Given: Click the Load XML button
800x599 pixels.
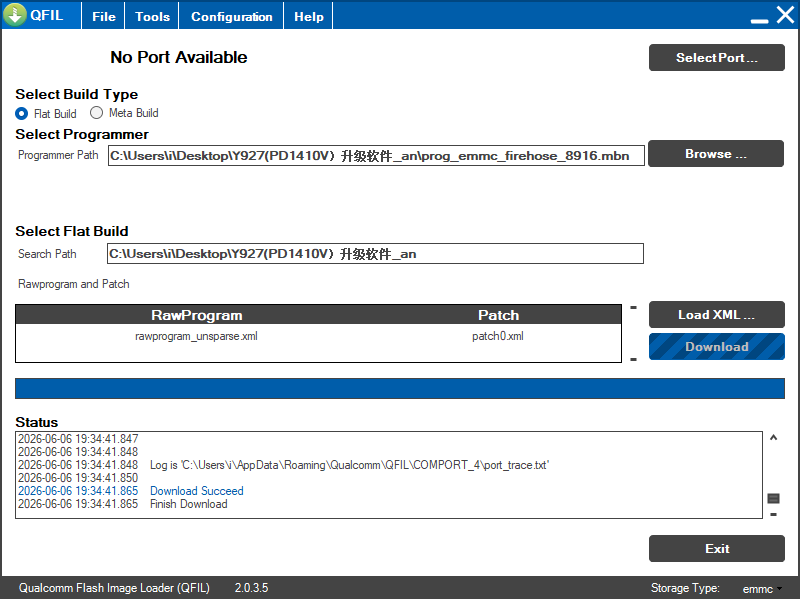Looking at the screenshot, I should pos(716,314).
